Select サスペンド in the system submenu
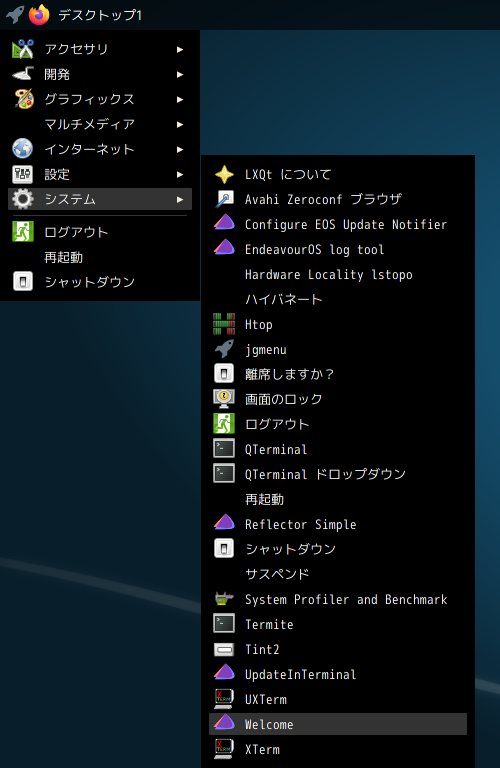The height and width of the screenshot is (768, 500). [338, 574]
